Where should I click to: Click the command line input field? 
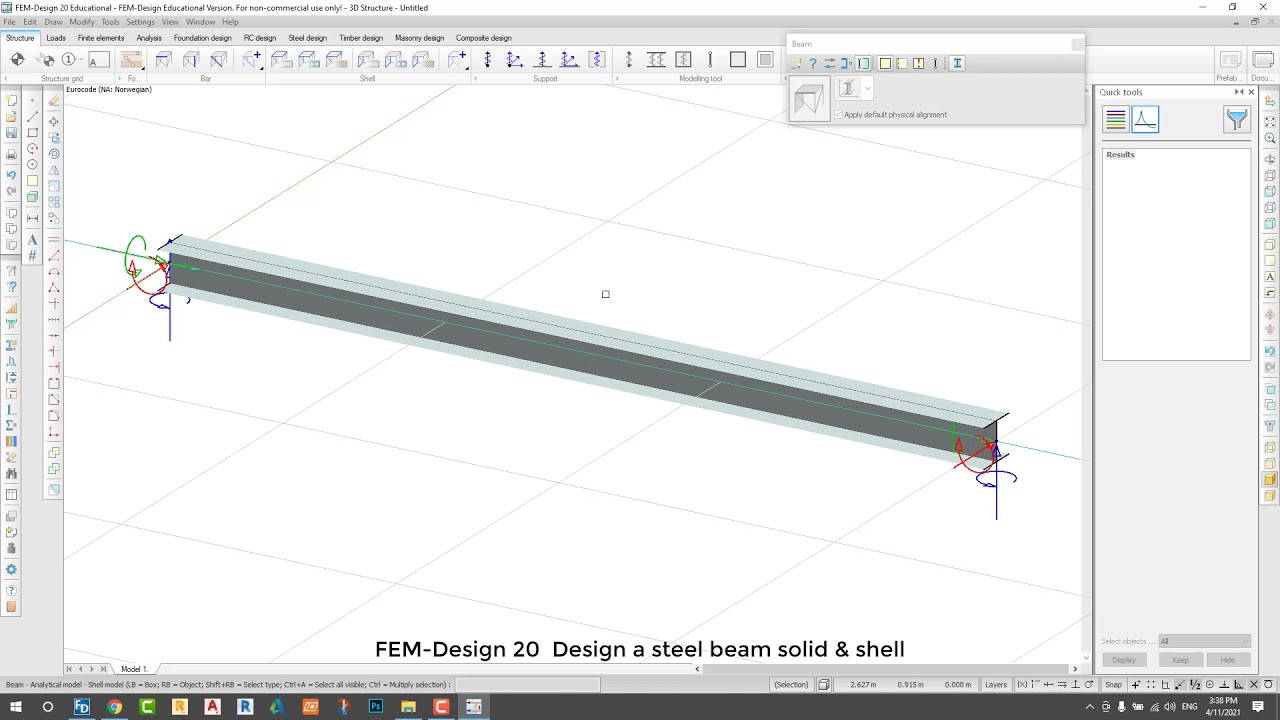pos(527,685)
